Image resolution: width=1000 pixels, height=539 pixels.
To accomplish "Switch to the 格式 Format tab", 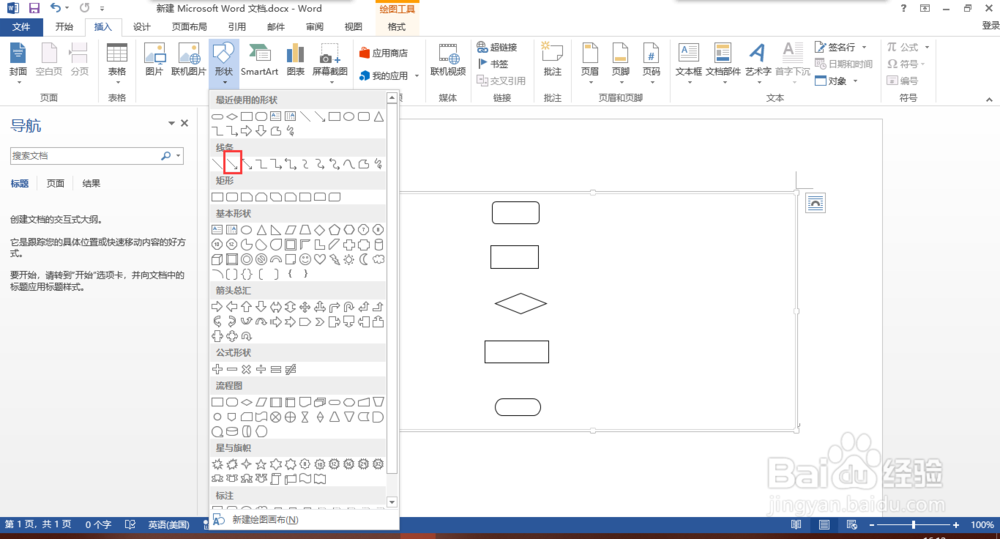I will click(x=397, y=27).
